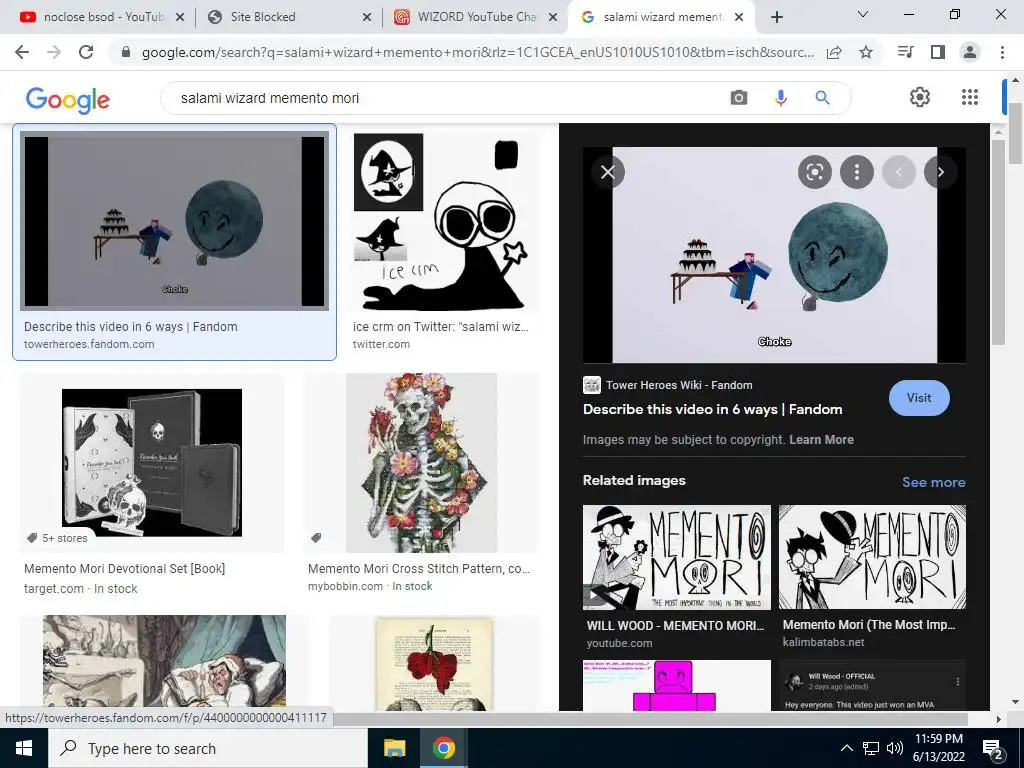The height and width of the screenshot is (768, 1024).
Task: Click the 5+ stores label
Action: pyautogui.click(x=65, y=538)
